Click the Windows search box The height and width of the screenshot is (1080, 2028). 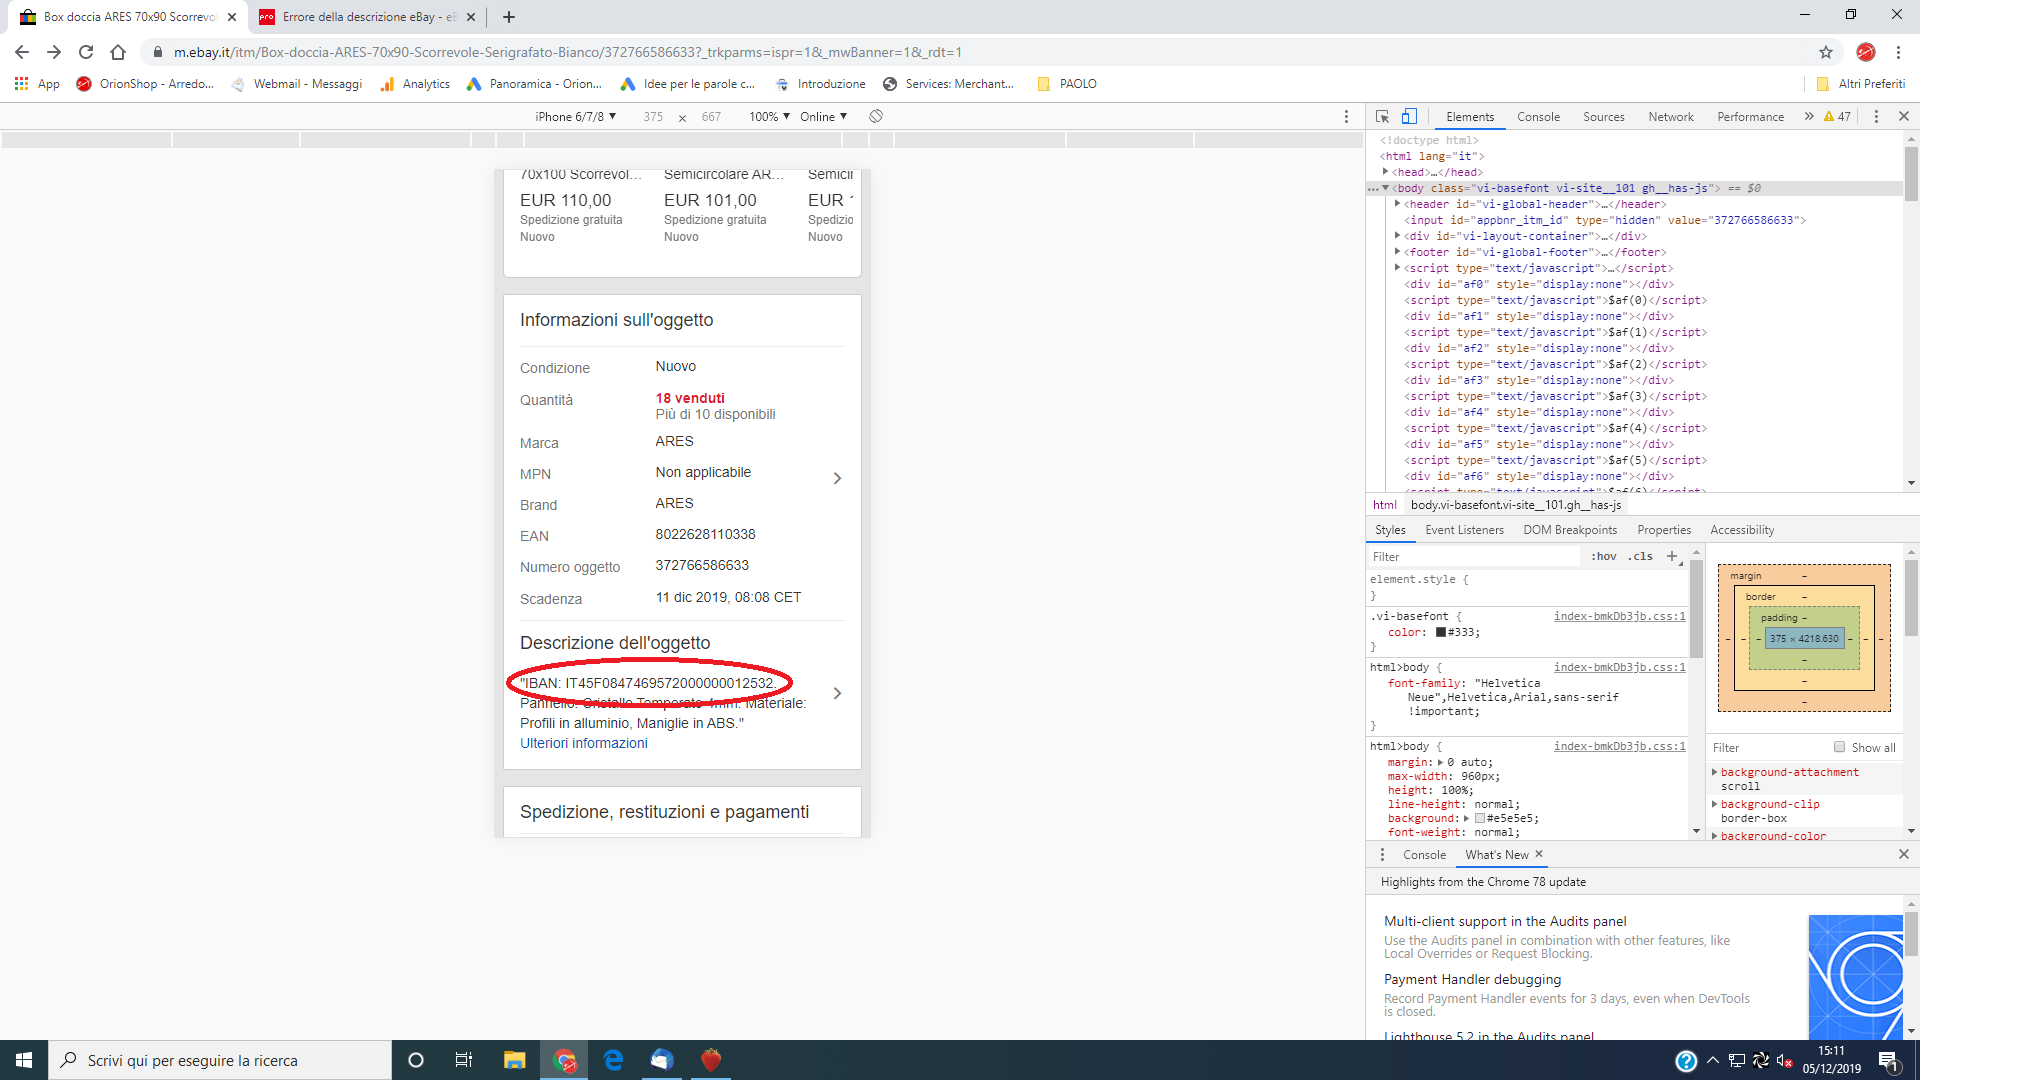coord(220,1060)
